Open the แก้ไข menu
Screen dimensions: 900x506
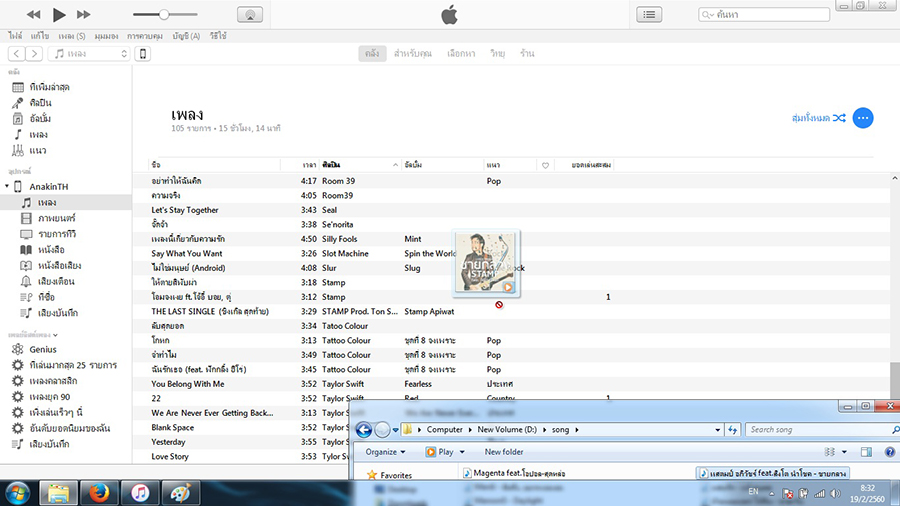coord(40,36)
